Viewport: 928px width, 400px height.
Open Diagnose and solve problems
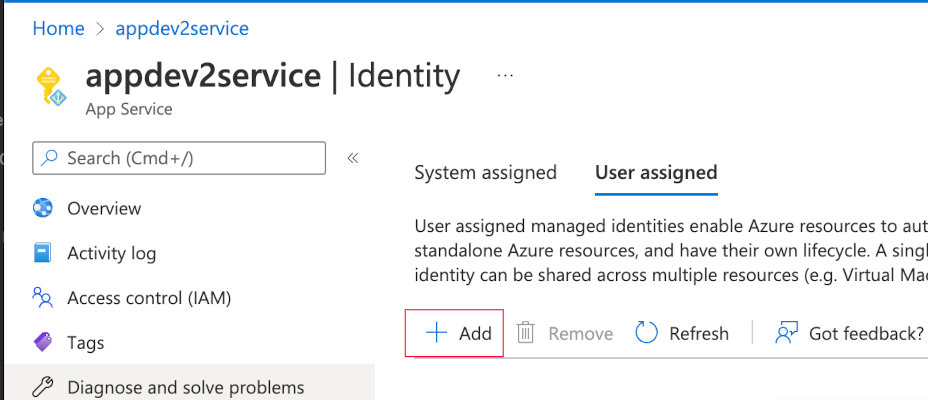pos(186,387)
